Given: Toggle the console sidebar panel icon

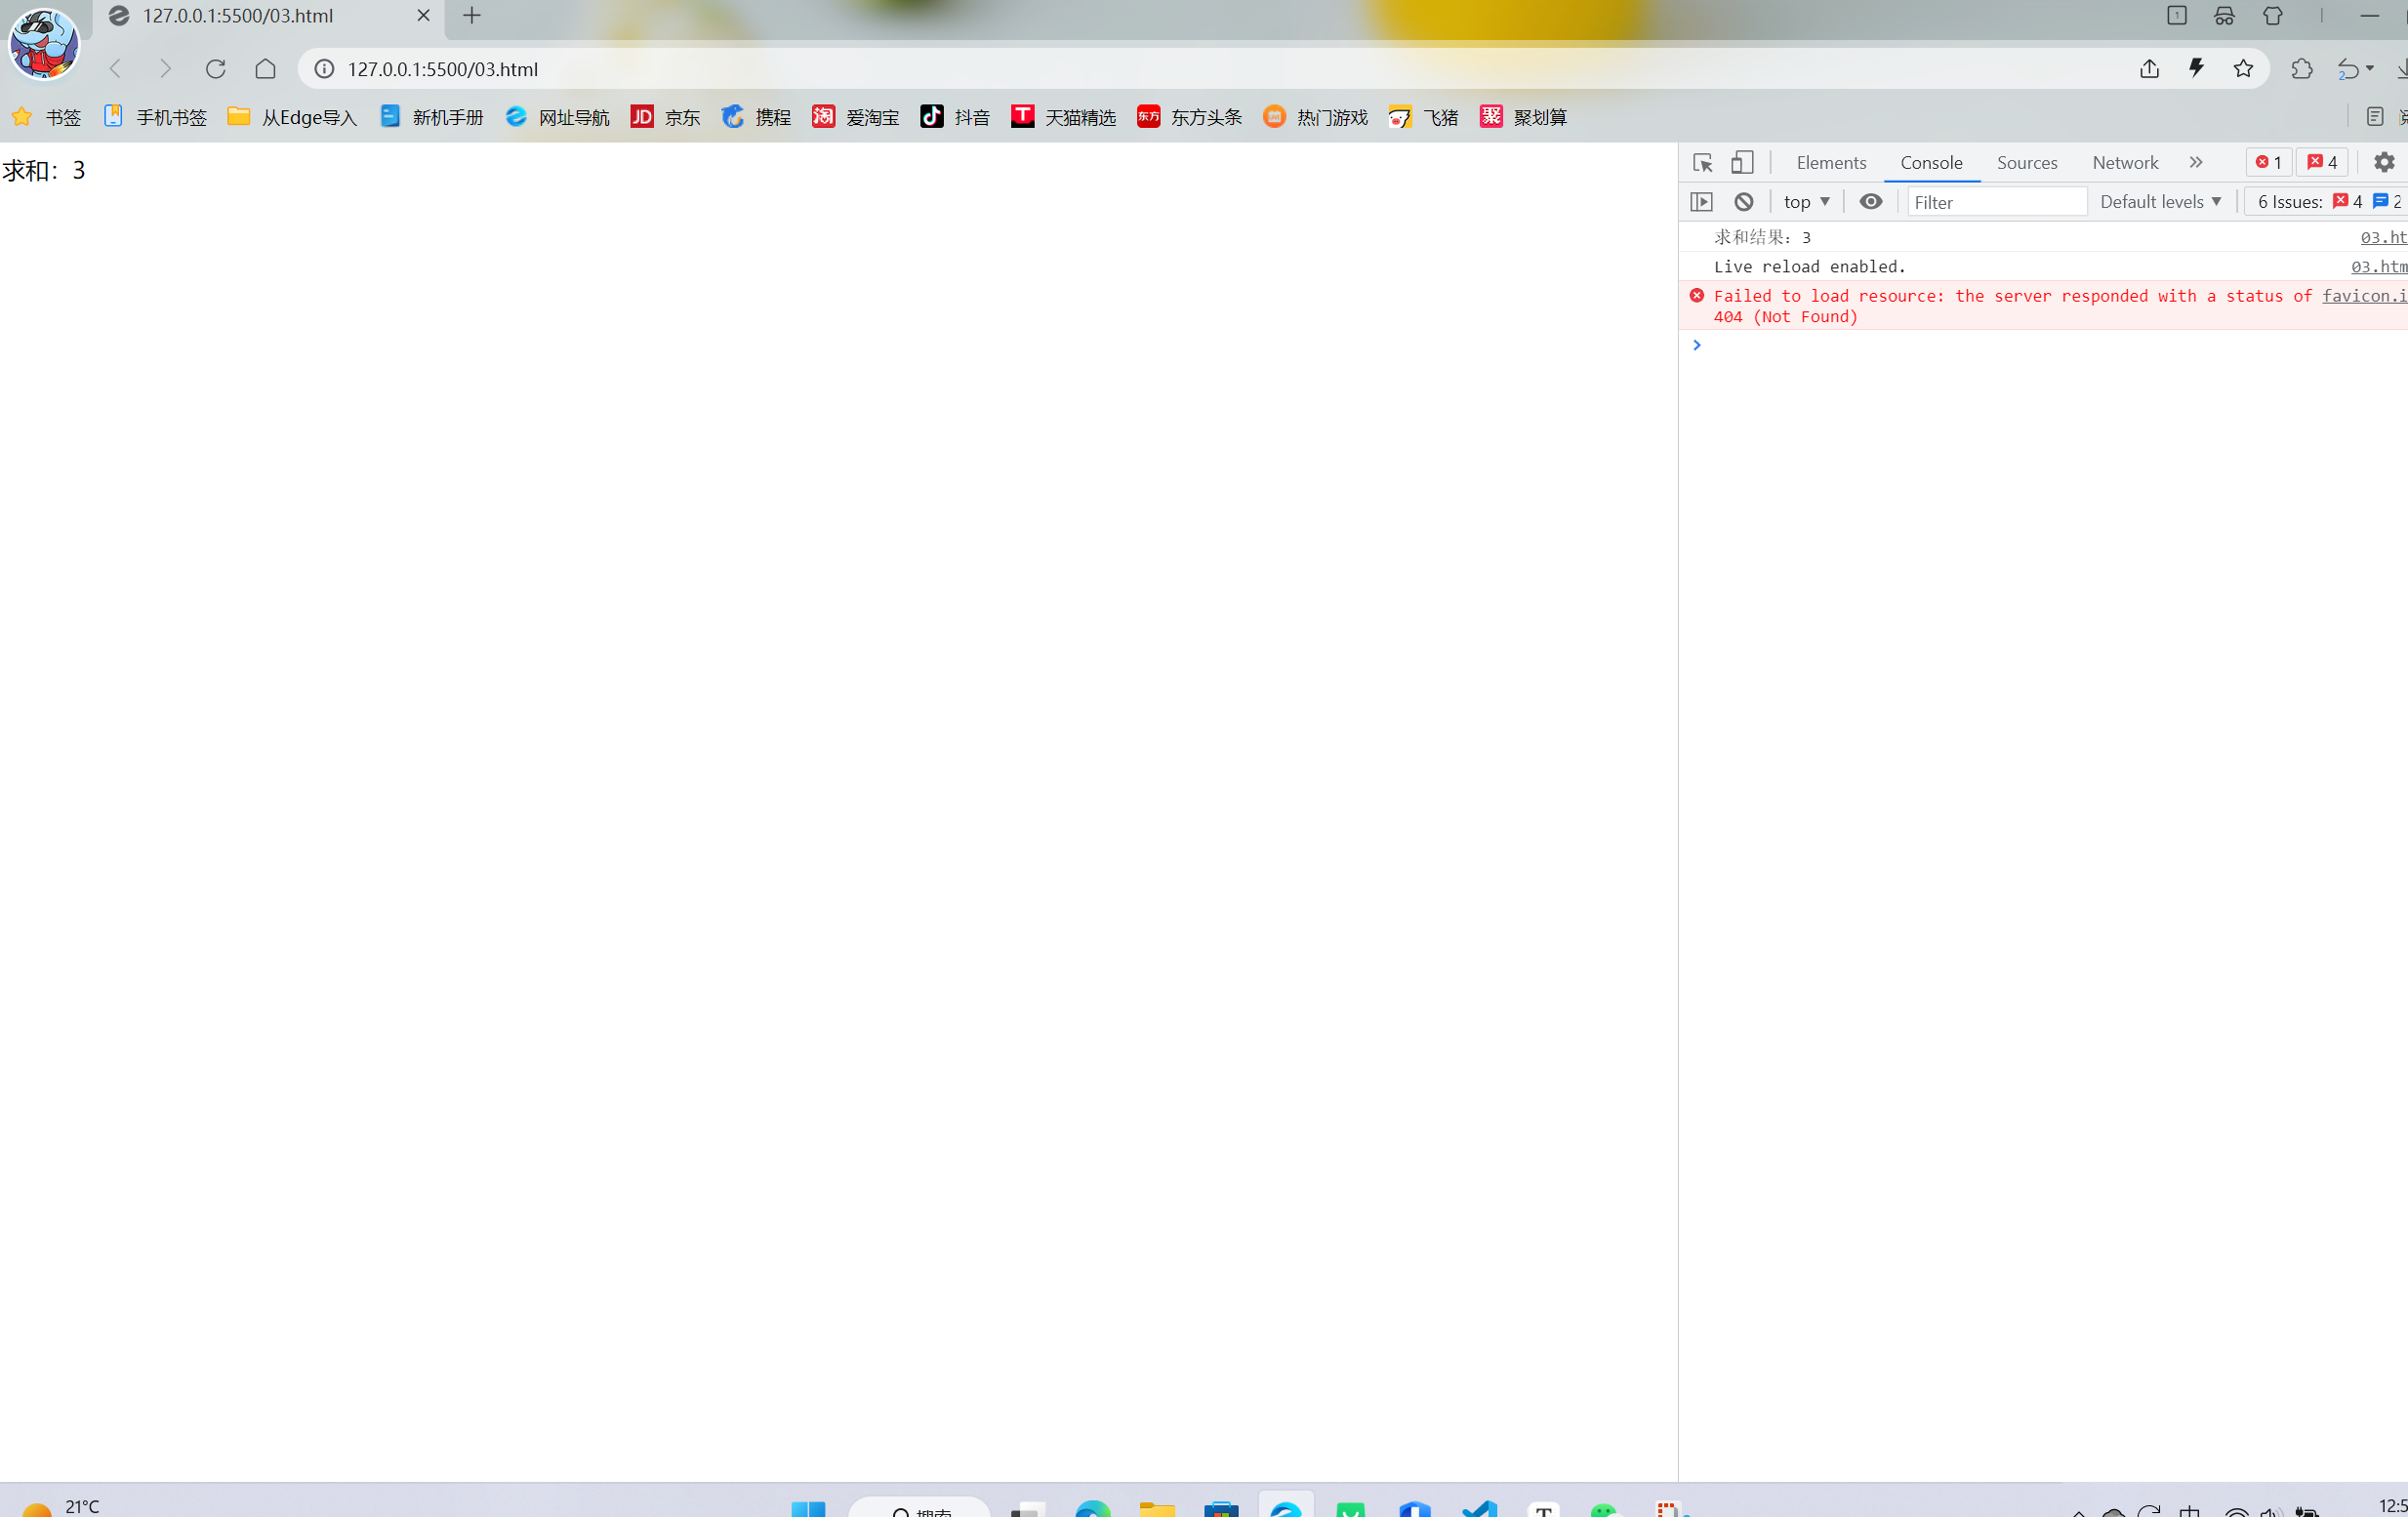Looking at the screenshot, I should (x=1701, y=202).
